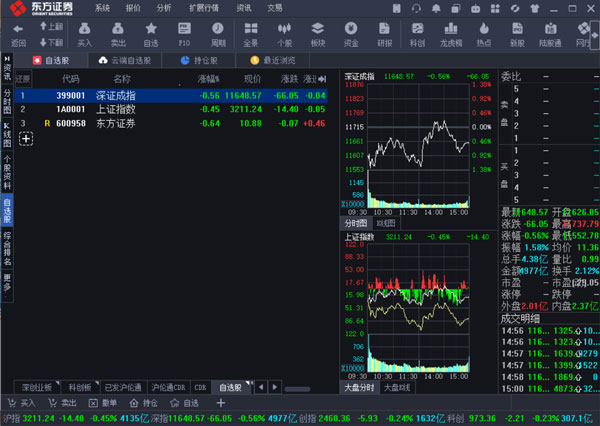Click the t-shirt skin theme icon

(535, 8)
